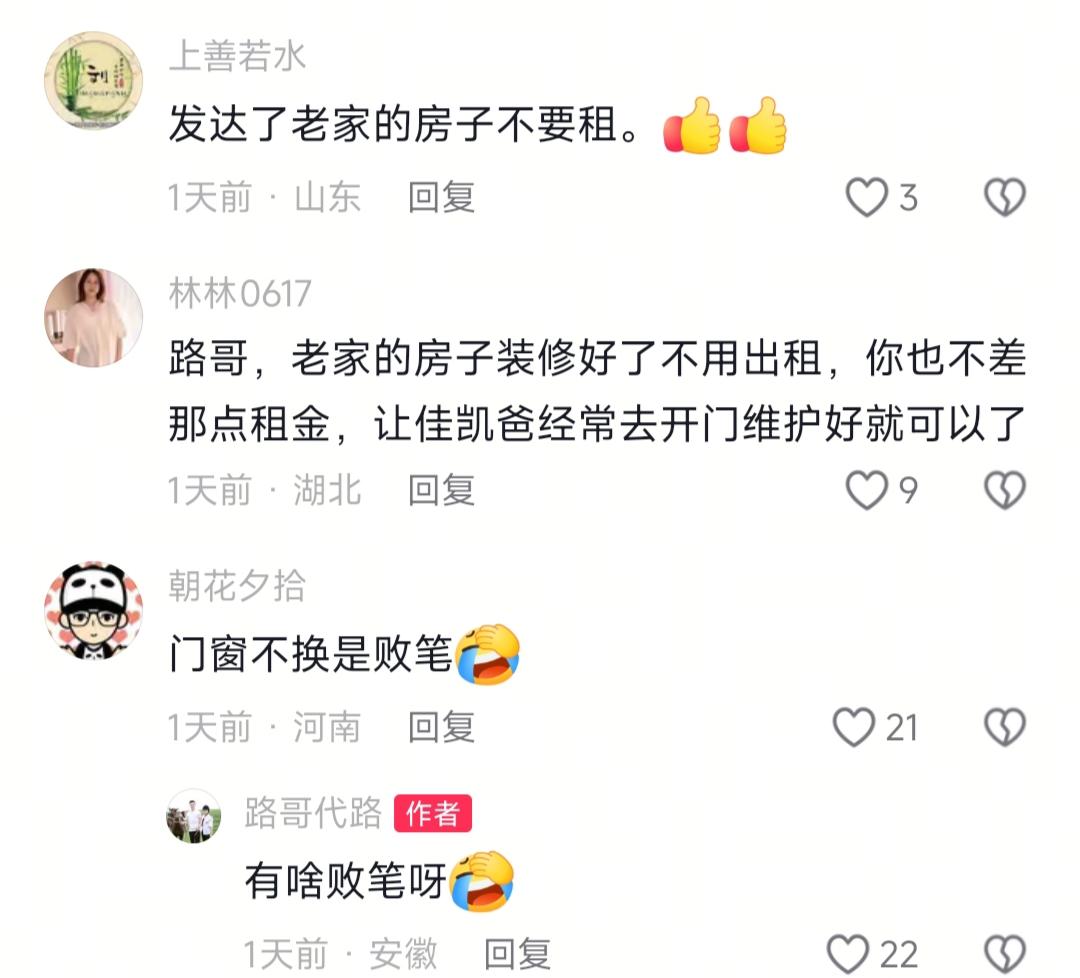The image size is (1080, 978).
Task: Tap broken heart on 林林0617's comment
Action: pos(1005,490)
